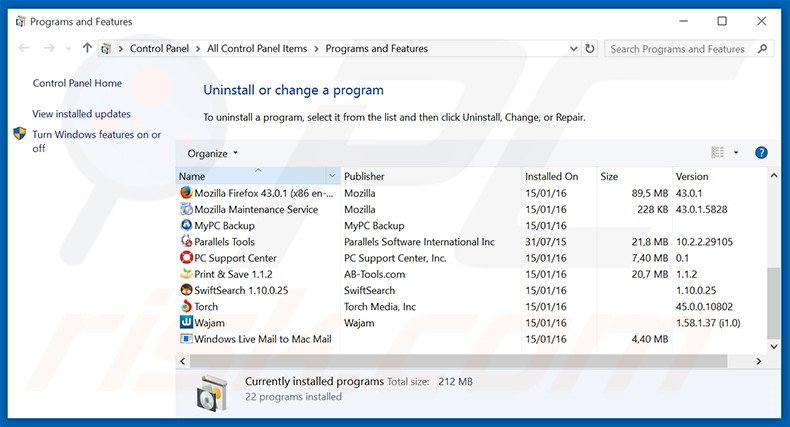Click the search magnifier icon

tap(762, 49)
